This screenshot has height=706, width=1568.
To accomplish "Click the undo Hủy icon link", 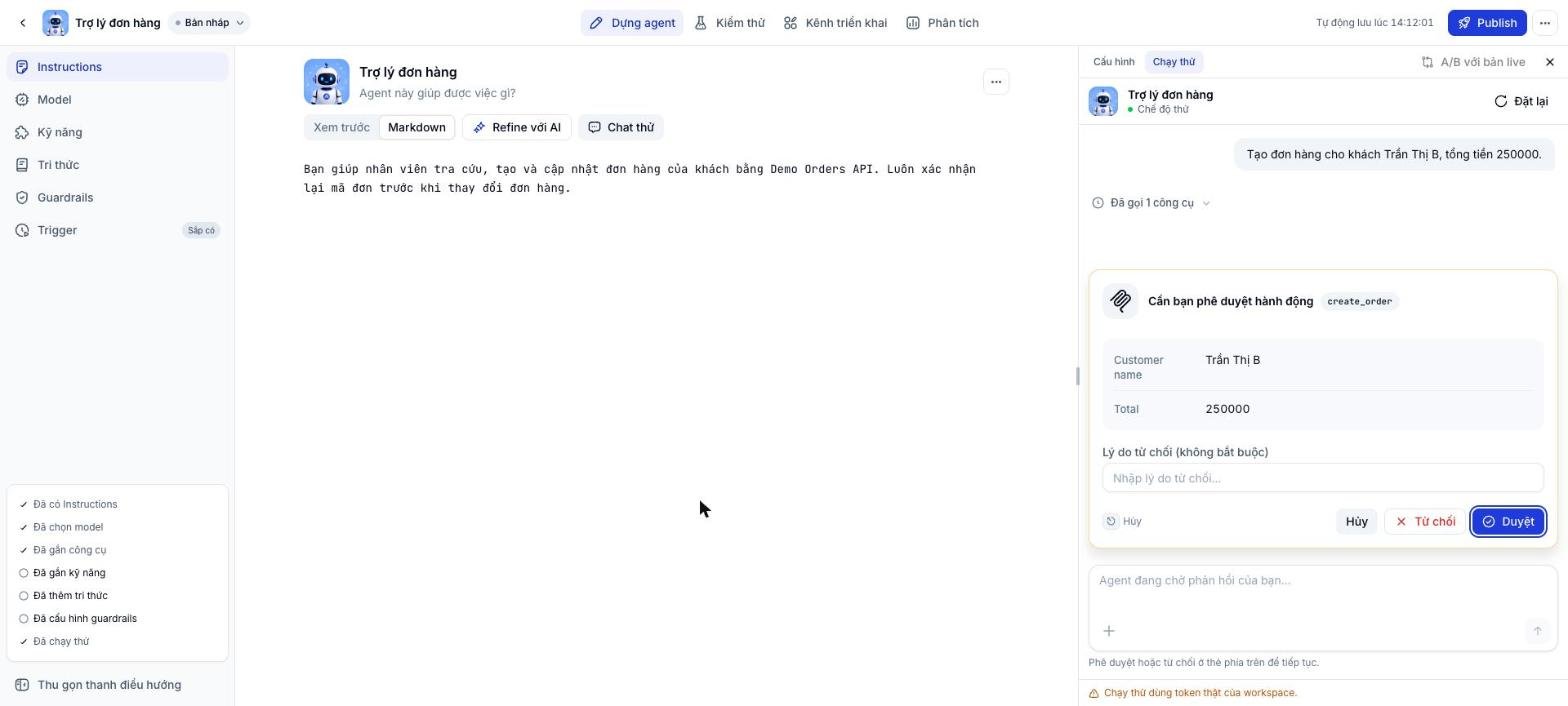I will tap(1122, 521).
